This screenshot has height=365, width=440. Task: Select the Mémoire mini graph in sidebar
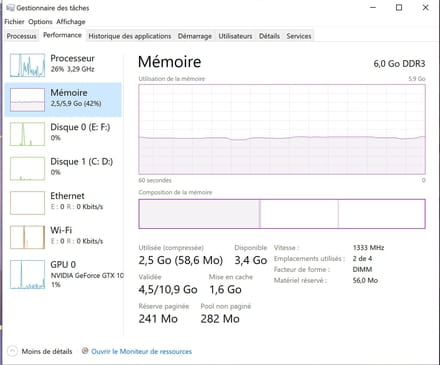[27, 100]
